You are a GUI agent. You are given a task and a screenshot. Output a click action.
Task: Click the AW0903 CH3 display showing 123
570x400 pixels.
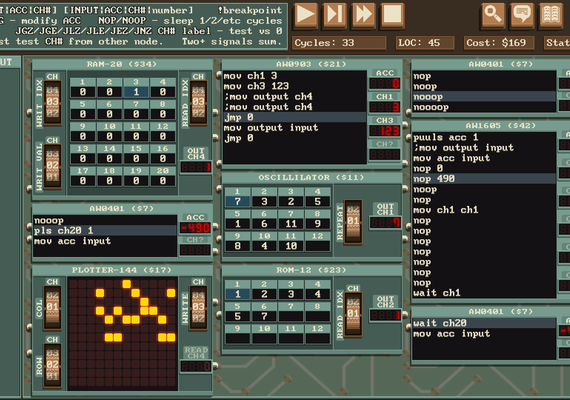(385, 131)
